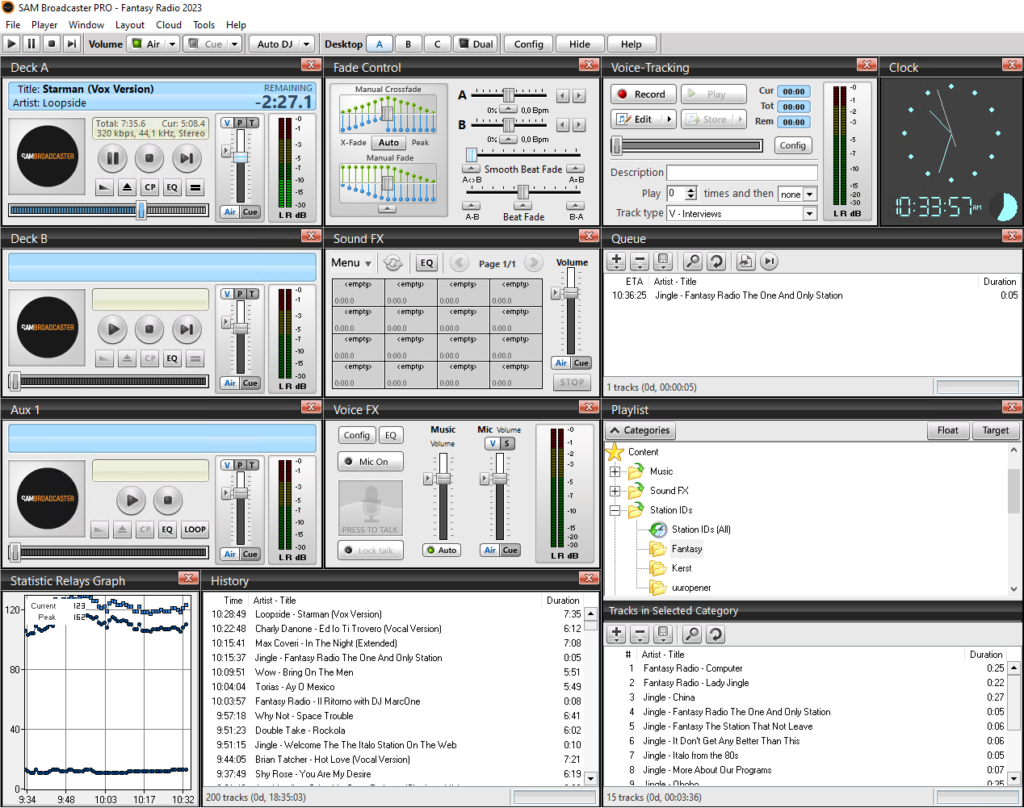The height and width of the screenshot is (808, 1024).
Task: Skip to next track on Deck A
Action: tap(186, 158)
